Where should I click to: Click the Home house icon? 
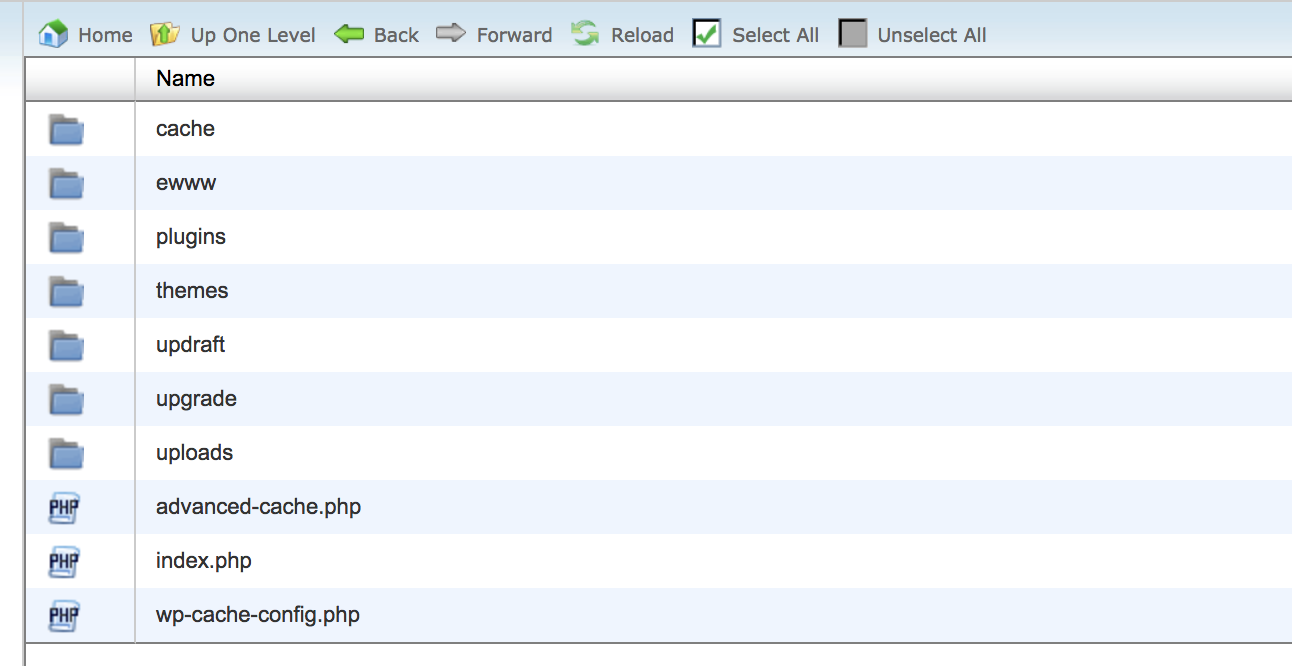(53, 35)
